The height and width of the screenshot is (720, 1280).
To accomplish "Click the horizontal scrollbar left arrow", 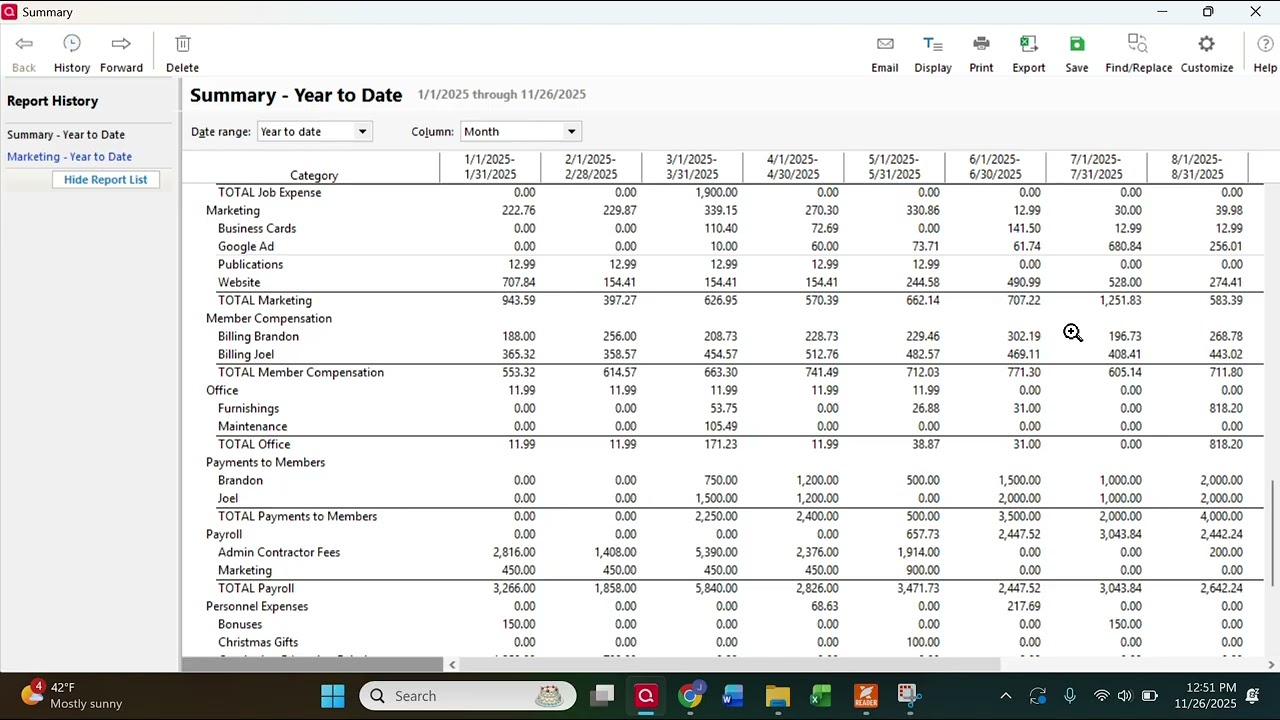I will [x=452, y=665].
